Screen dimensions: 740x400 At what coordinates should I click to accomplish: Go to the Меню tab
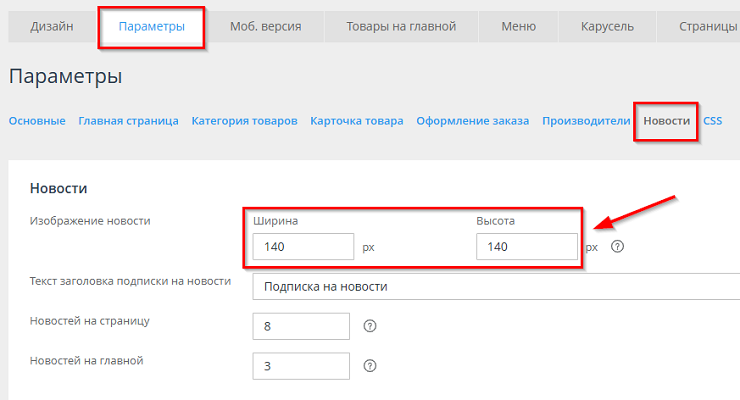[526, 27]
